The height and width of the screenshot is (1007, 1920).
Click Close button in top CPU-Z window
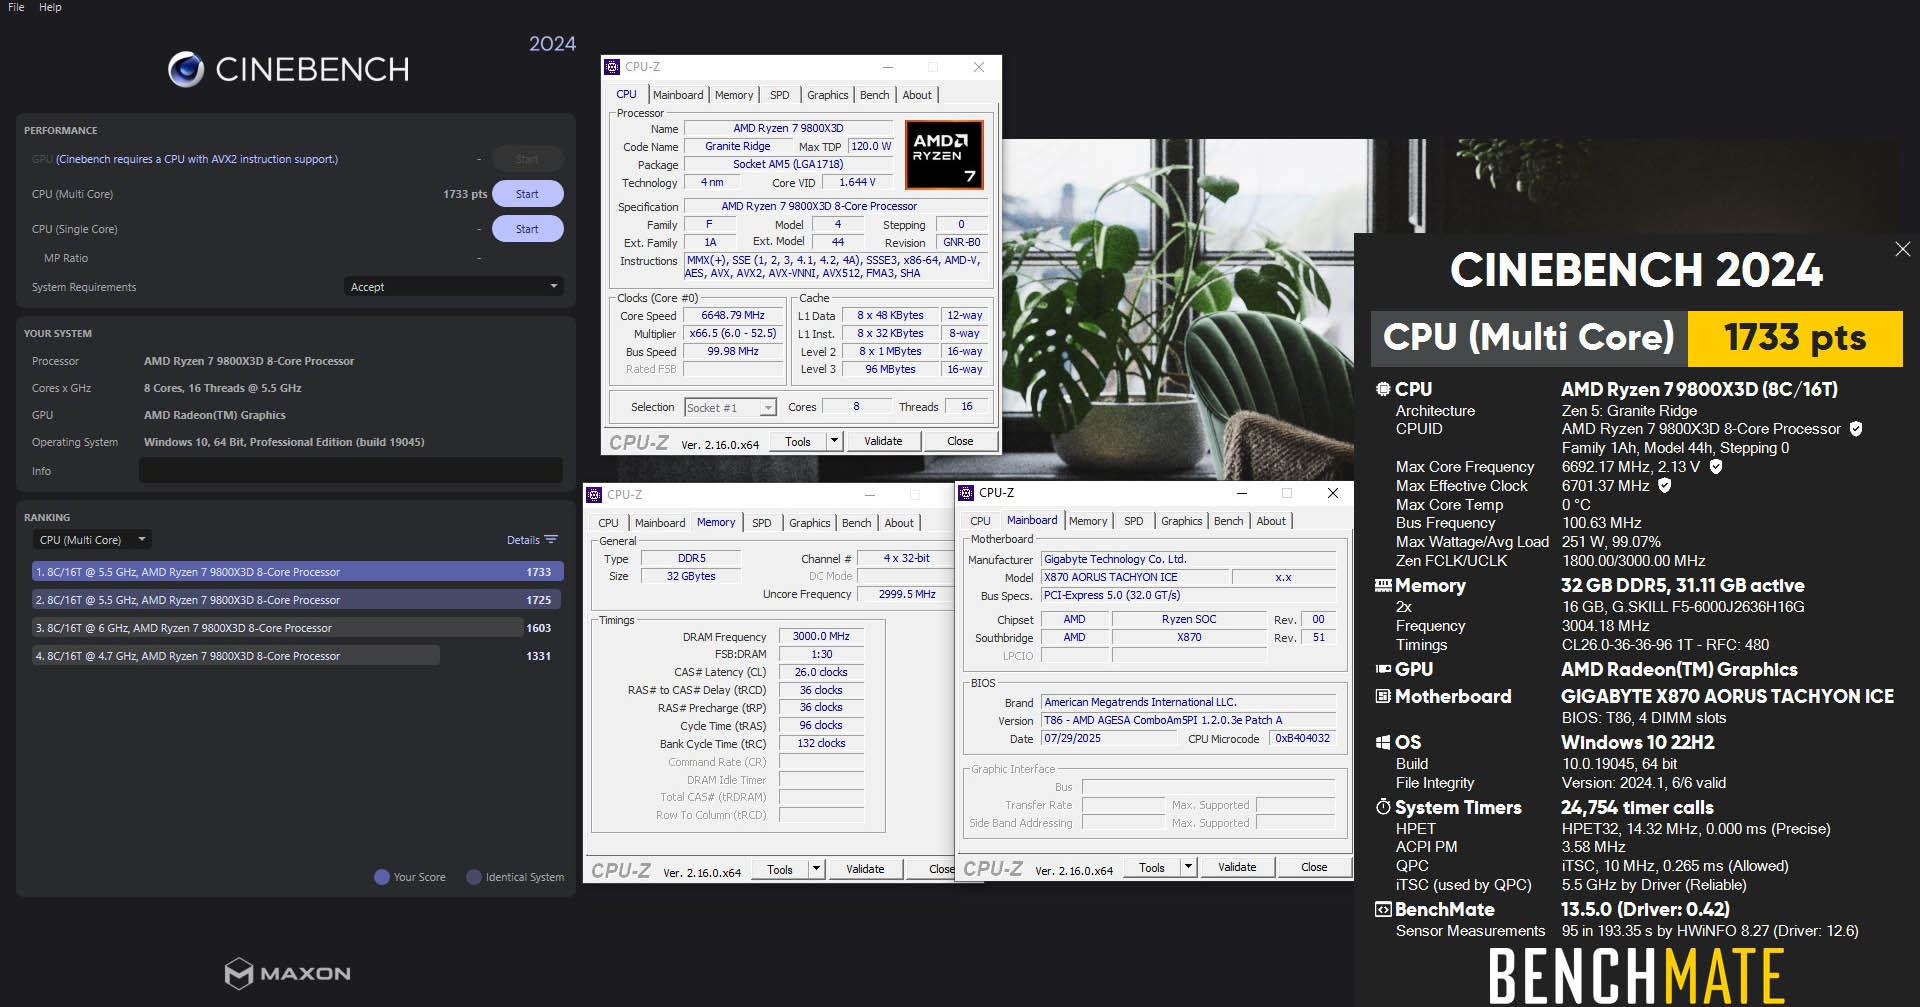pos(960,441)
